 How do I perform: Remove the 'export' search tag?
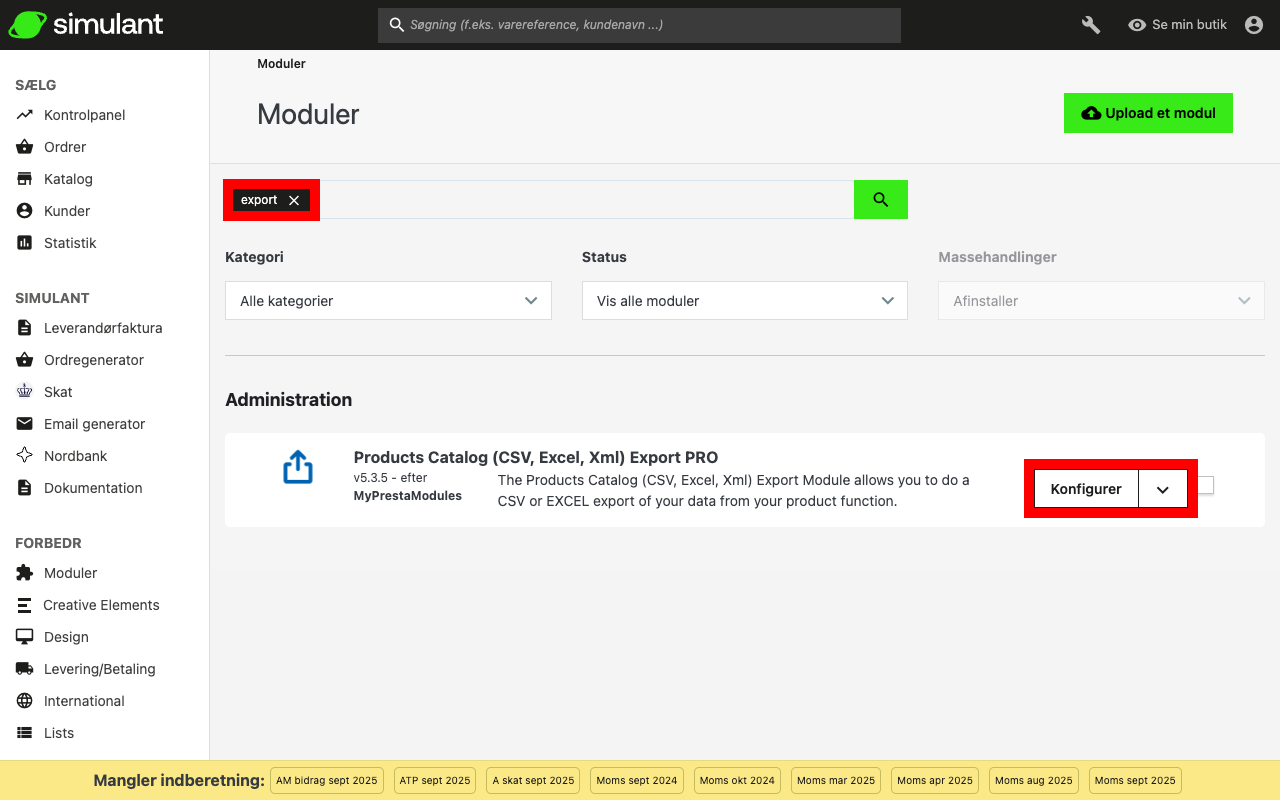pos(294,200)
